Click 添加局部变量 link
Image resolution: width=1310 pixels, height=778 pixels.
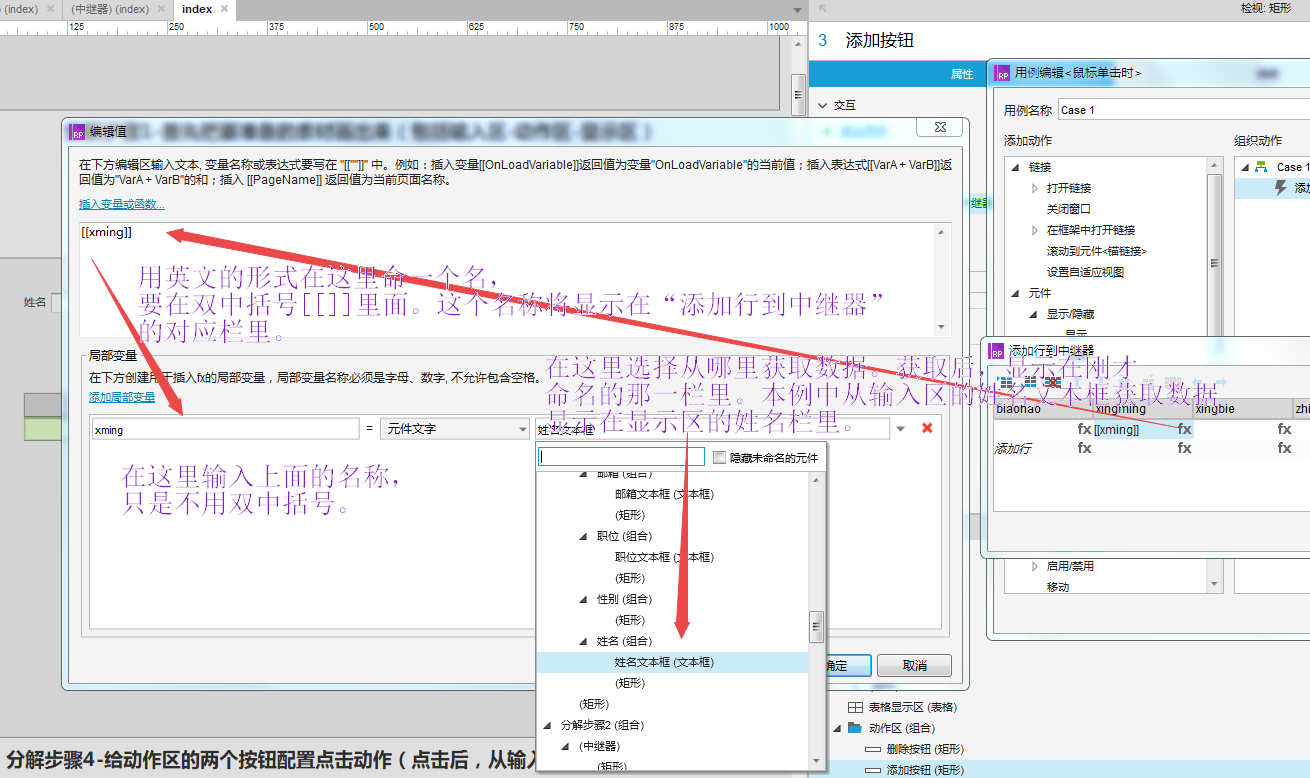pos(122,397)
